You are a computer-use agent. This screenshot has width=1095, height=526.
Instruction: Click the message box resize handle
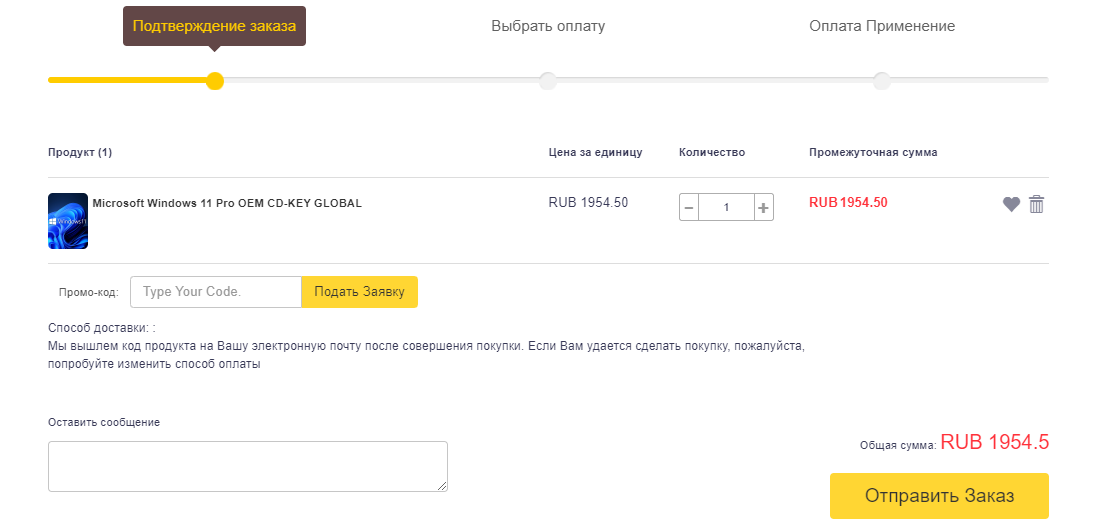[442, 486]
